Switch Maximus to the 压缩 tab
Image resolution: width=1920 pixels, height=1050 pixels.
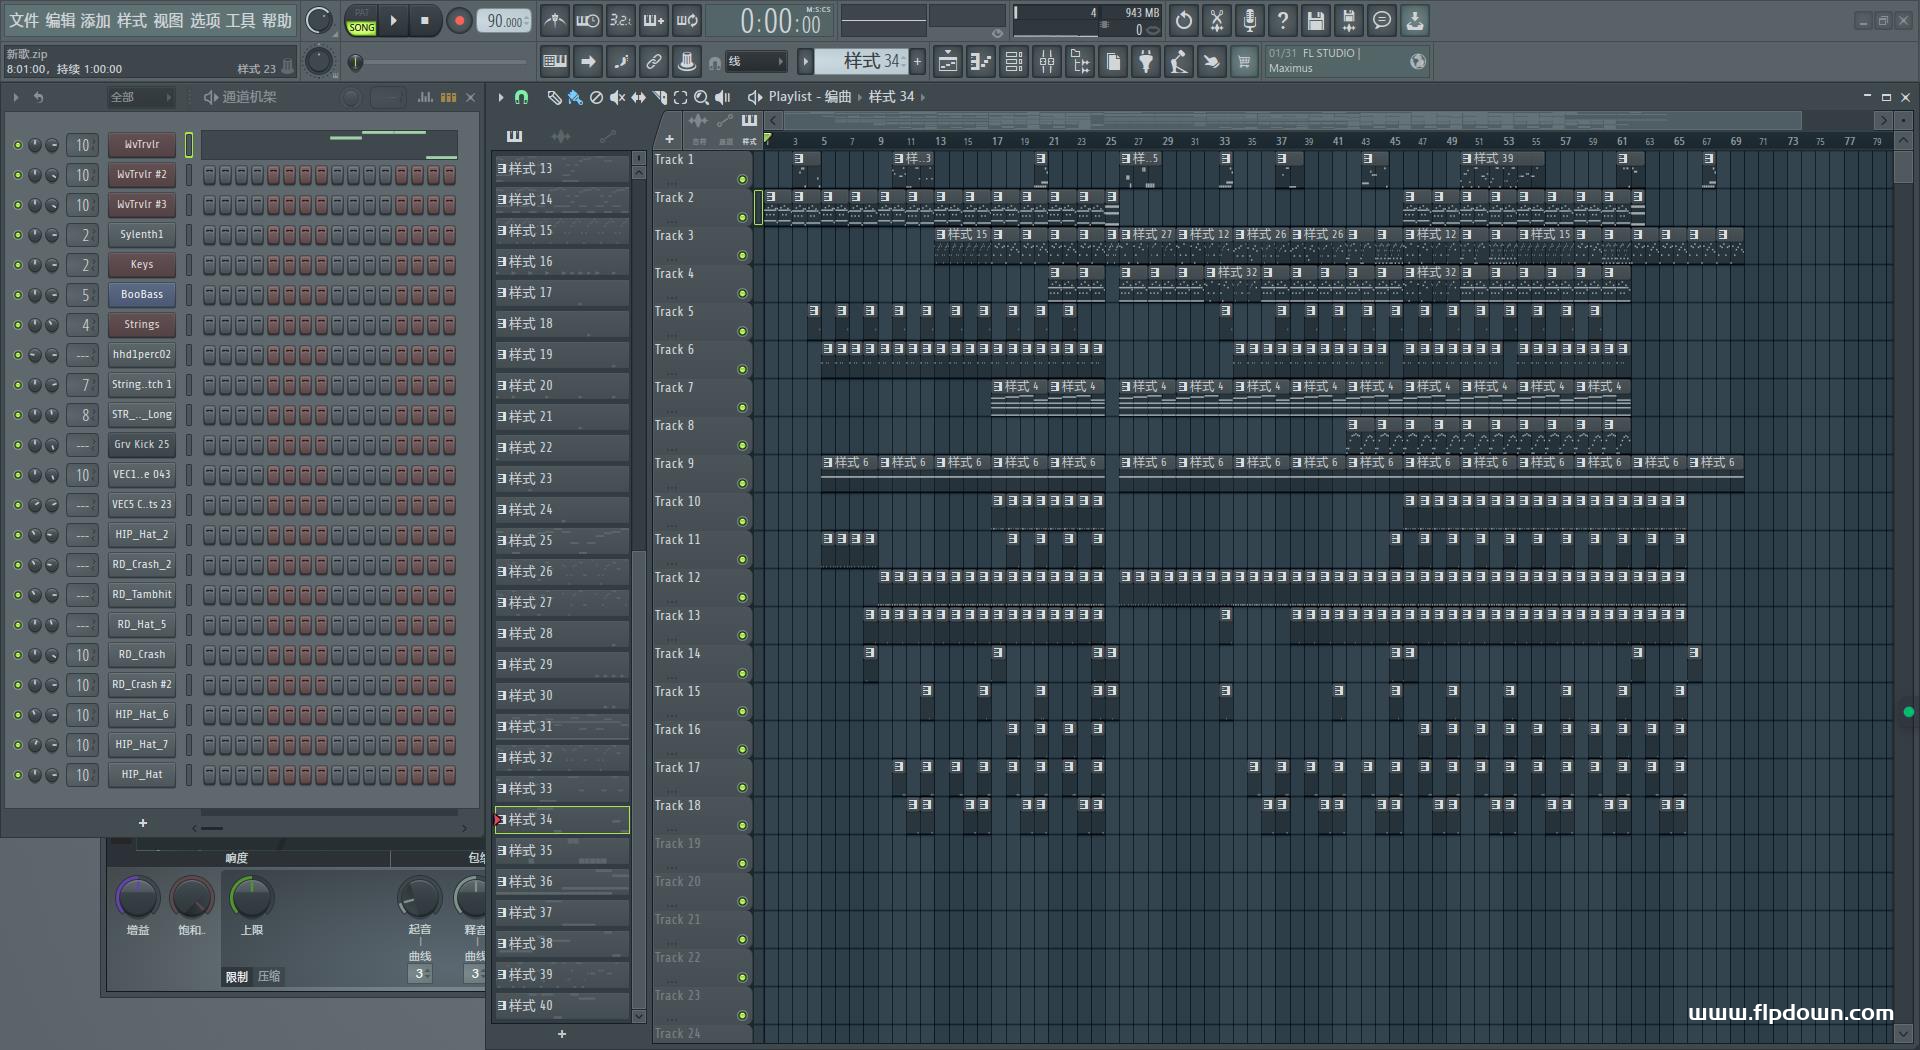coord(269,976)
